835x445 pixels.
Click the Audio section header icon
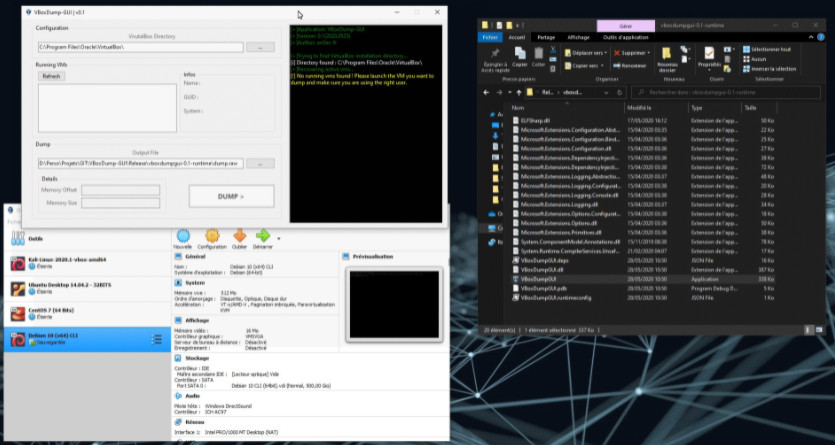coord(178,396)
